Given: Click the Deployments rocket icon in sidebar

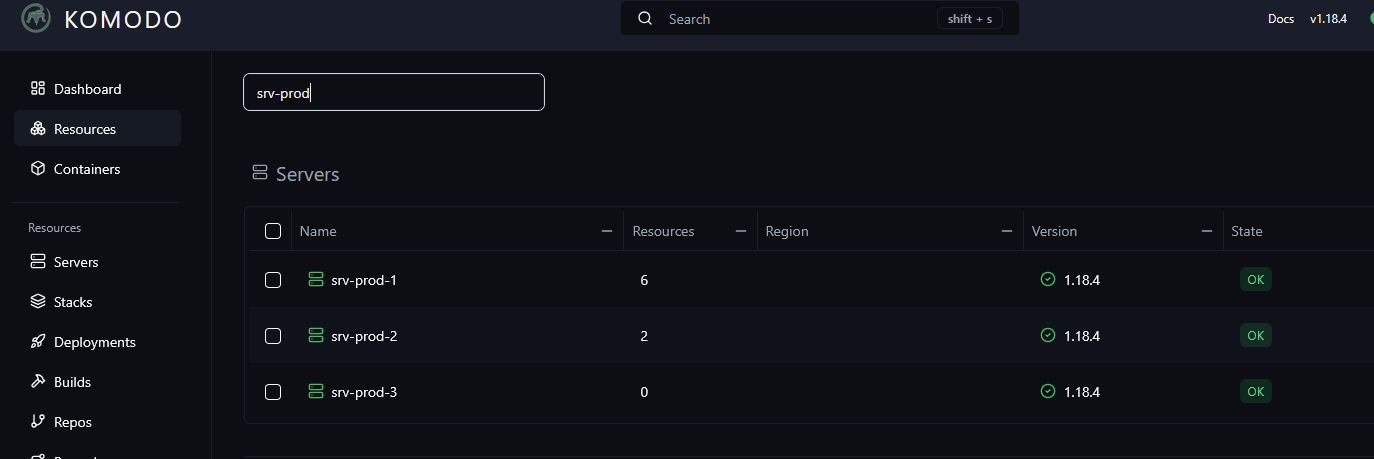Looking at the screenshot, I should (x=38, y=341).
